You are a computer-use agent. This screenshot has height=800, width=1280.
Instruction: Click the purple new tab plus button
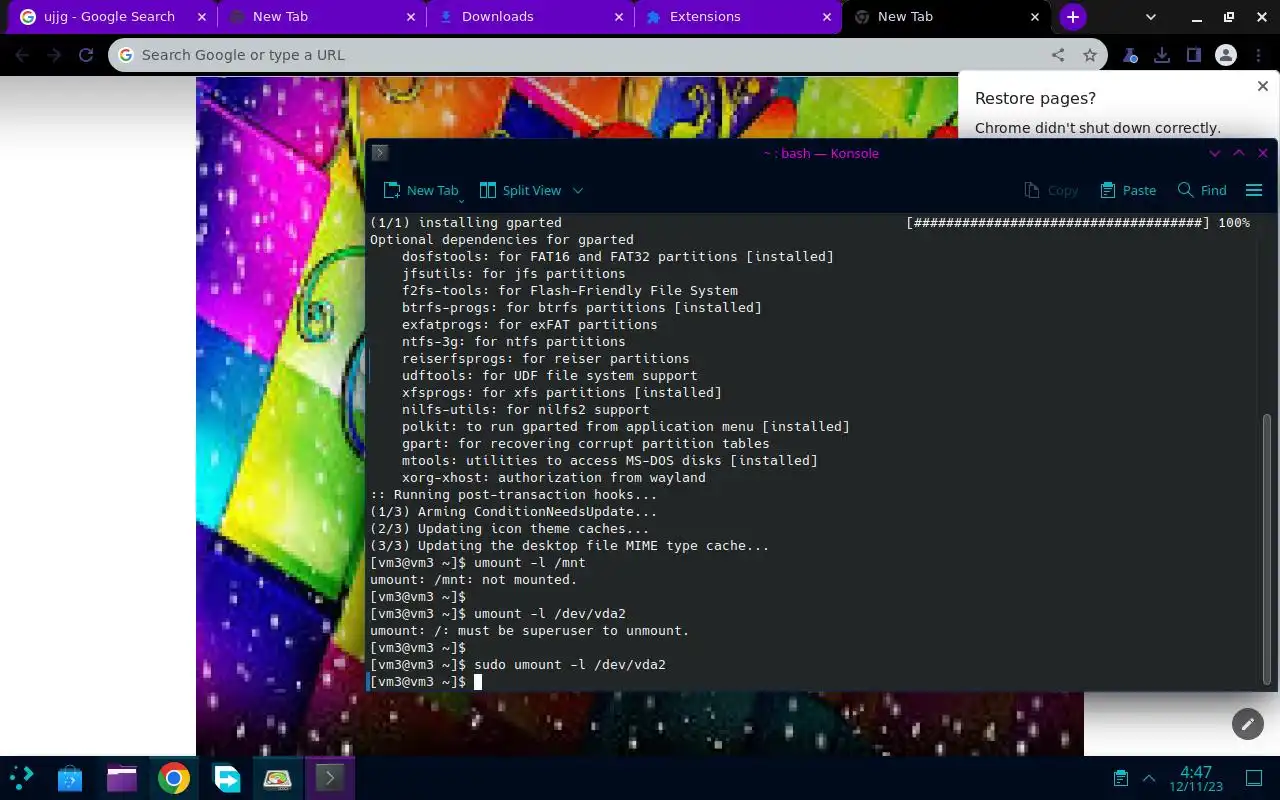(x=1073, y=17)
